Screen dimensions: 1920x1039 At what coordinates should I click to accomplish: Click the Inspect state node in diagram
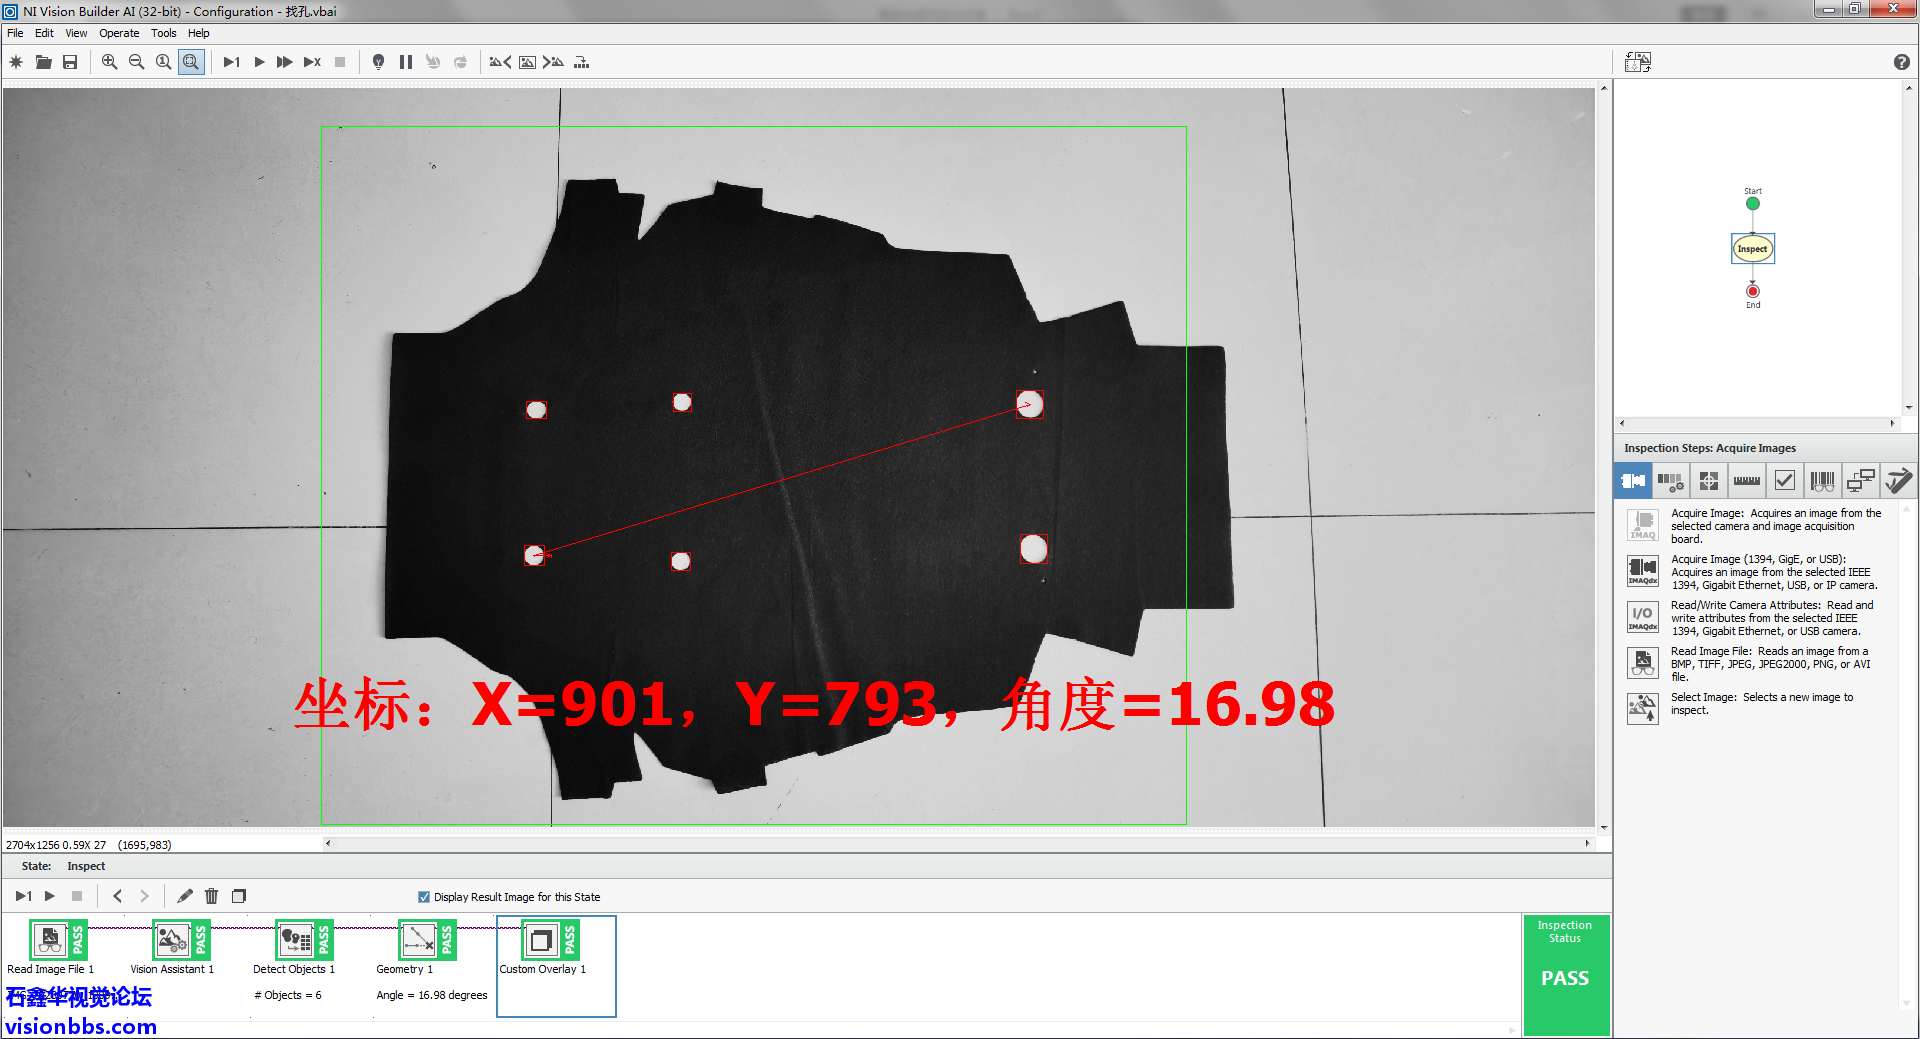pyautogui.click(x=1752, y=249)
